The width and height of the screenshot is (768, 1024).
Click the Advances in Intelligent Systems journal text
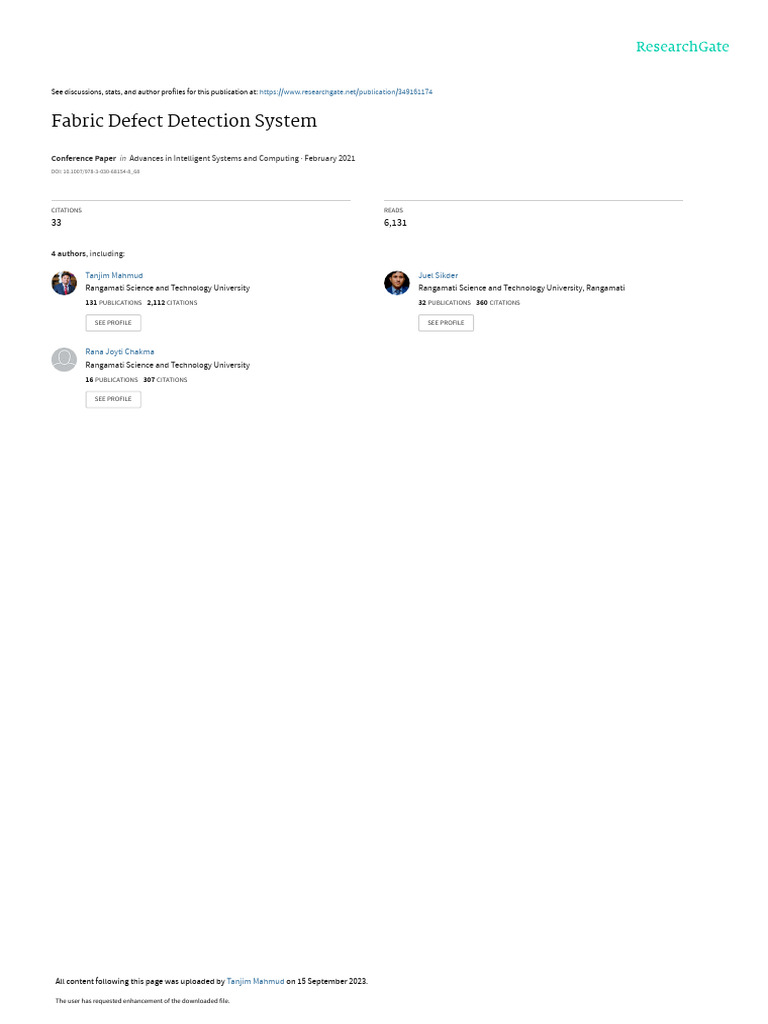[214, 158]
